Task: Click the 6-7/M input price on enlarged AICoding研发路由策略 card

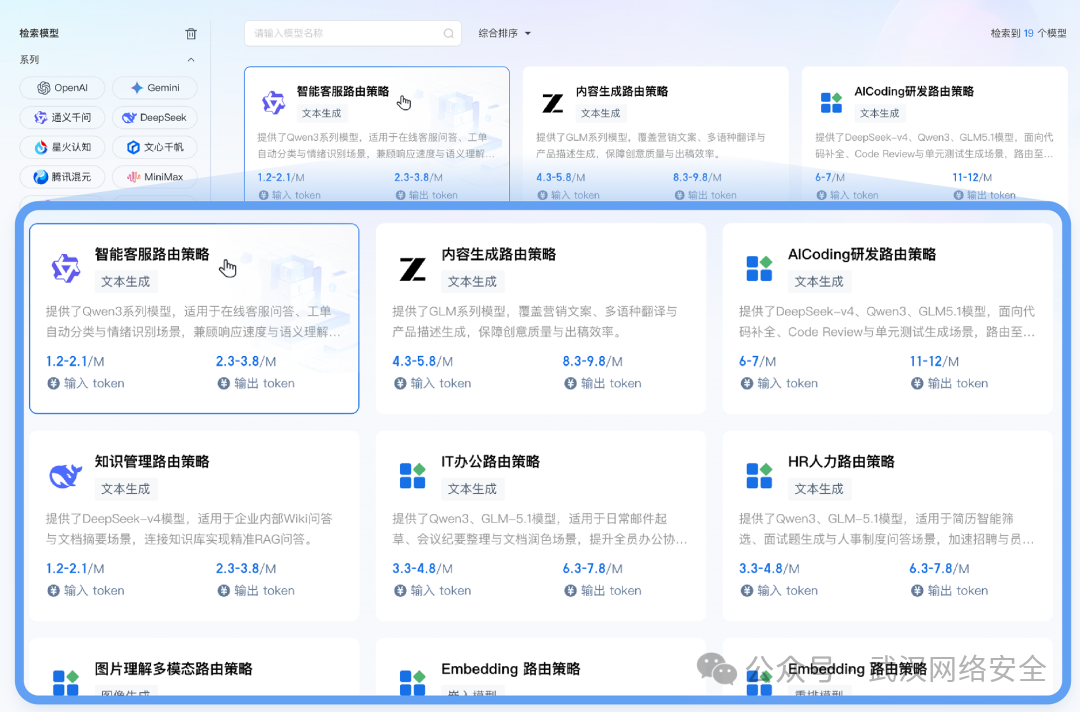Action: [x=757, y=361]
